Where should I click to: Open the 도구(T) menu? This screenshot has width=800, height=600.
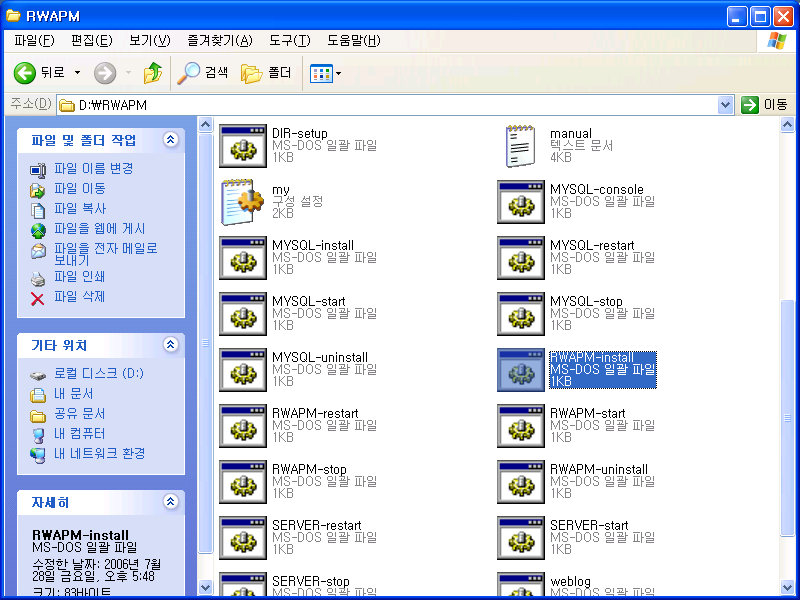point(289,41)
